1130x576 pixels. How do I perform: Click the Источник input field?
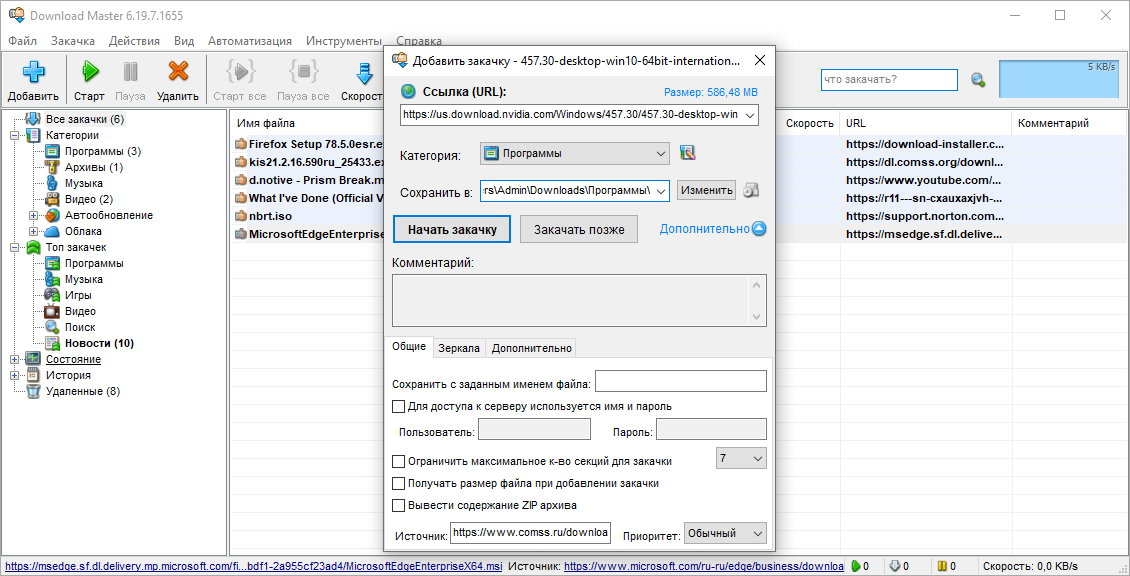pyautogui.click(x=530, y=533)
